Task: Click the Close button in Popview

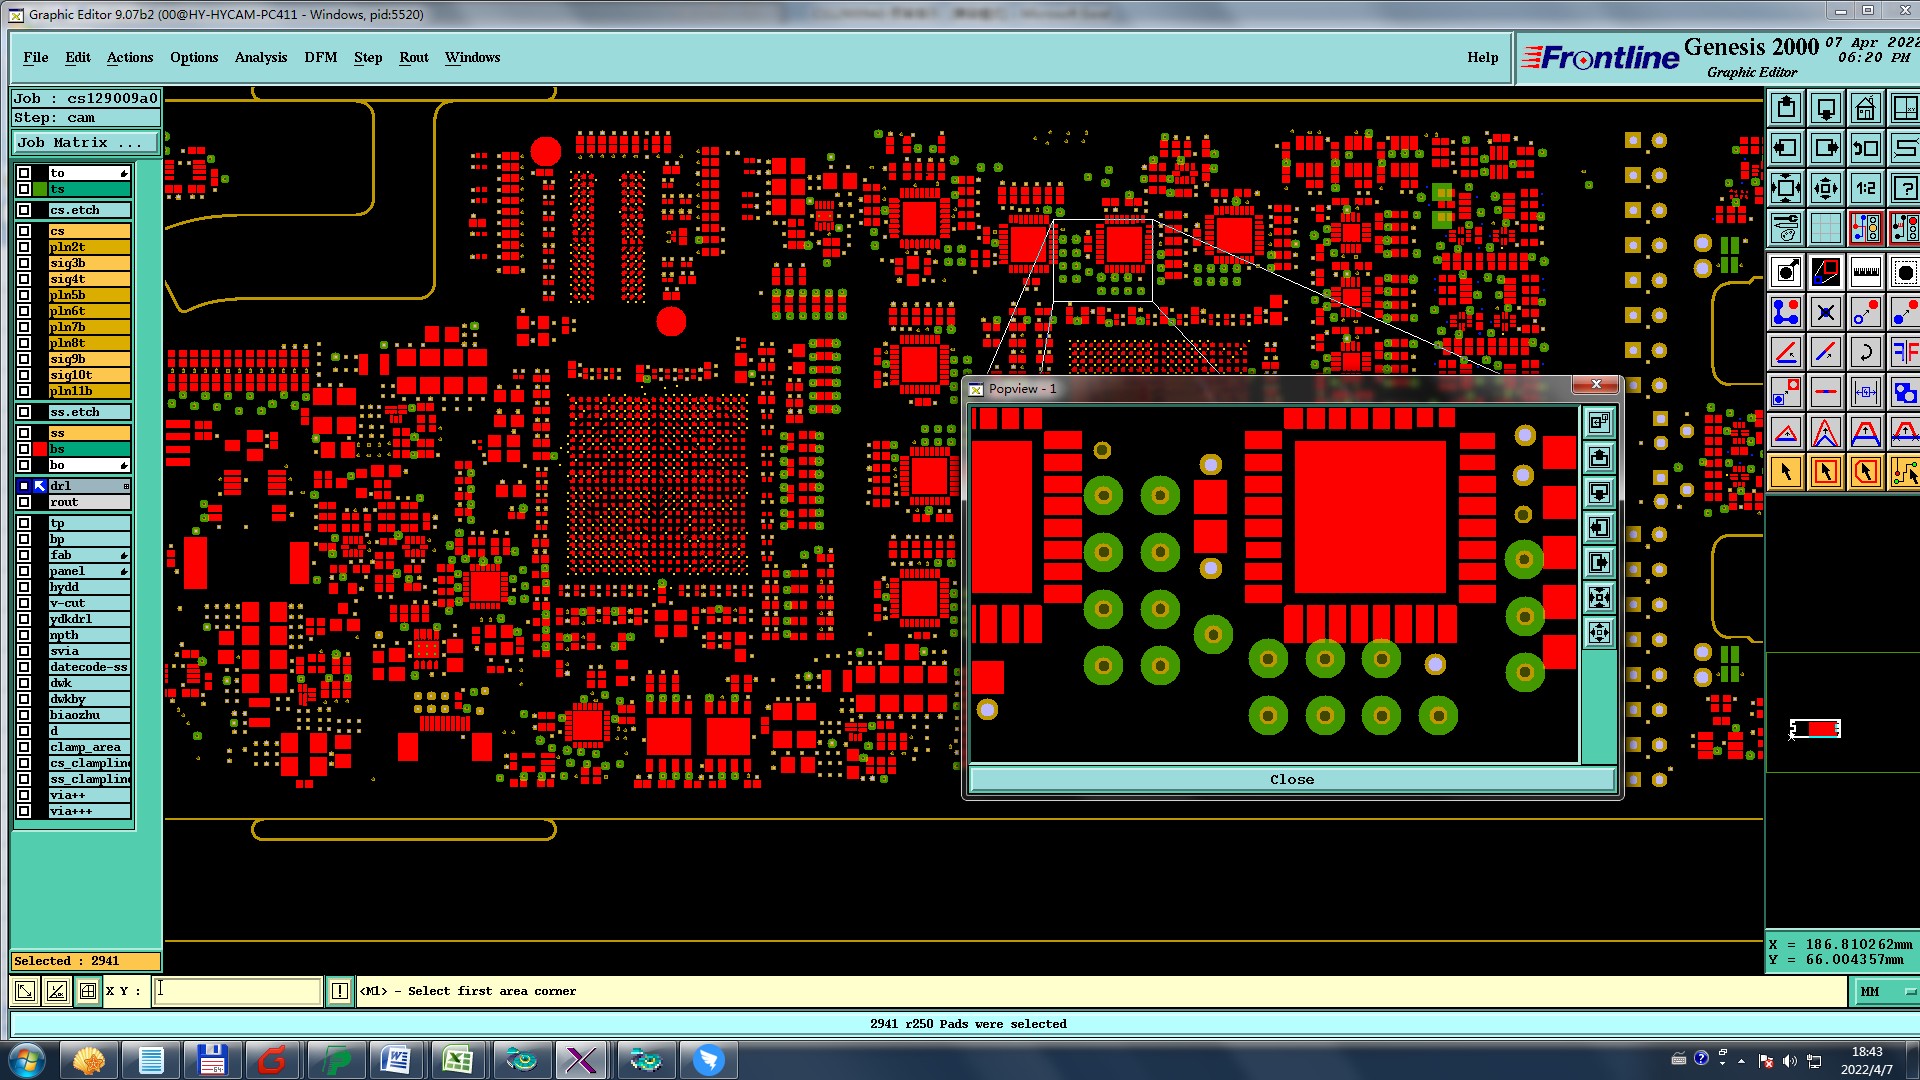Action: (x=1291, y=779)
